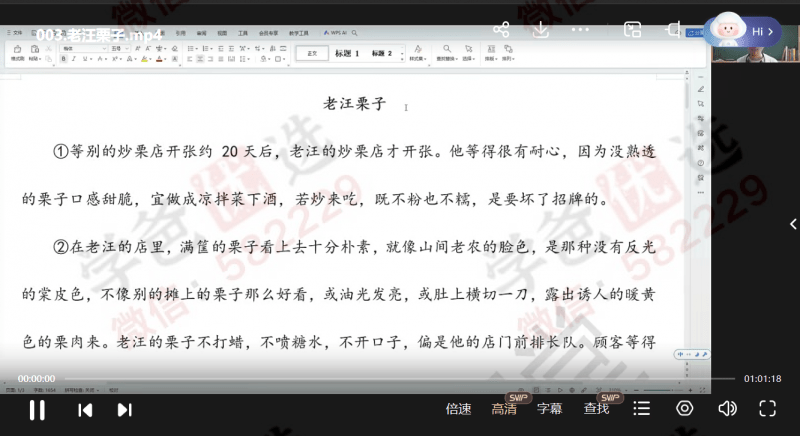
Task: Mute the player volume
Action: coord(727,408)
